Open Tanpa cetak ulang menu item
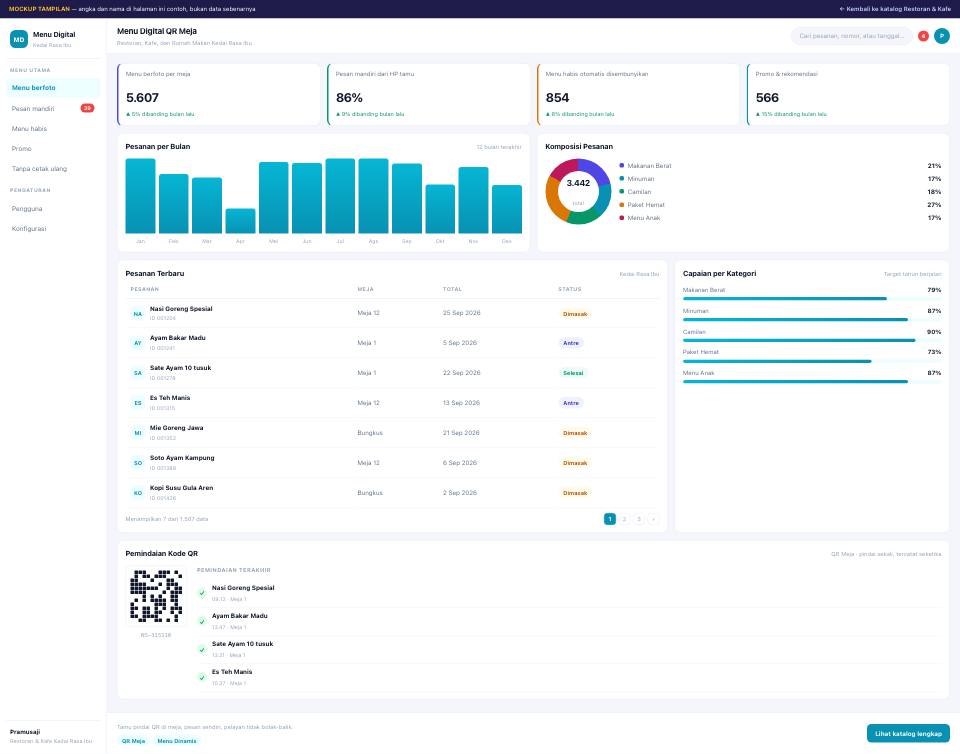The height and width of the screenshot is (754, 960). 53,169
